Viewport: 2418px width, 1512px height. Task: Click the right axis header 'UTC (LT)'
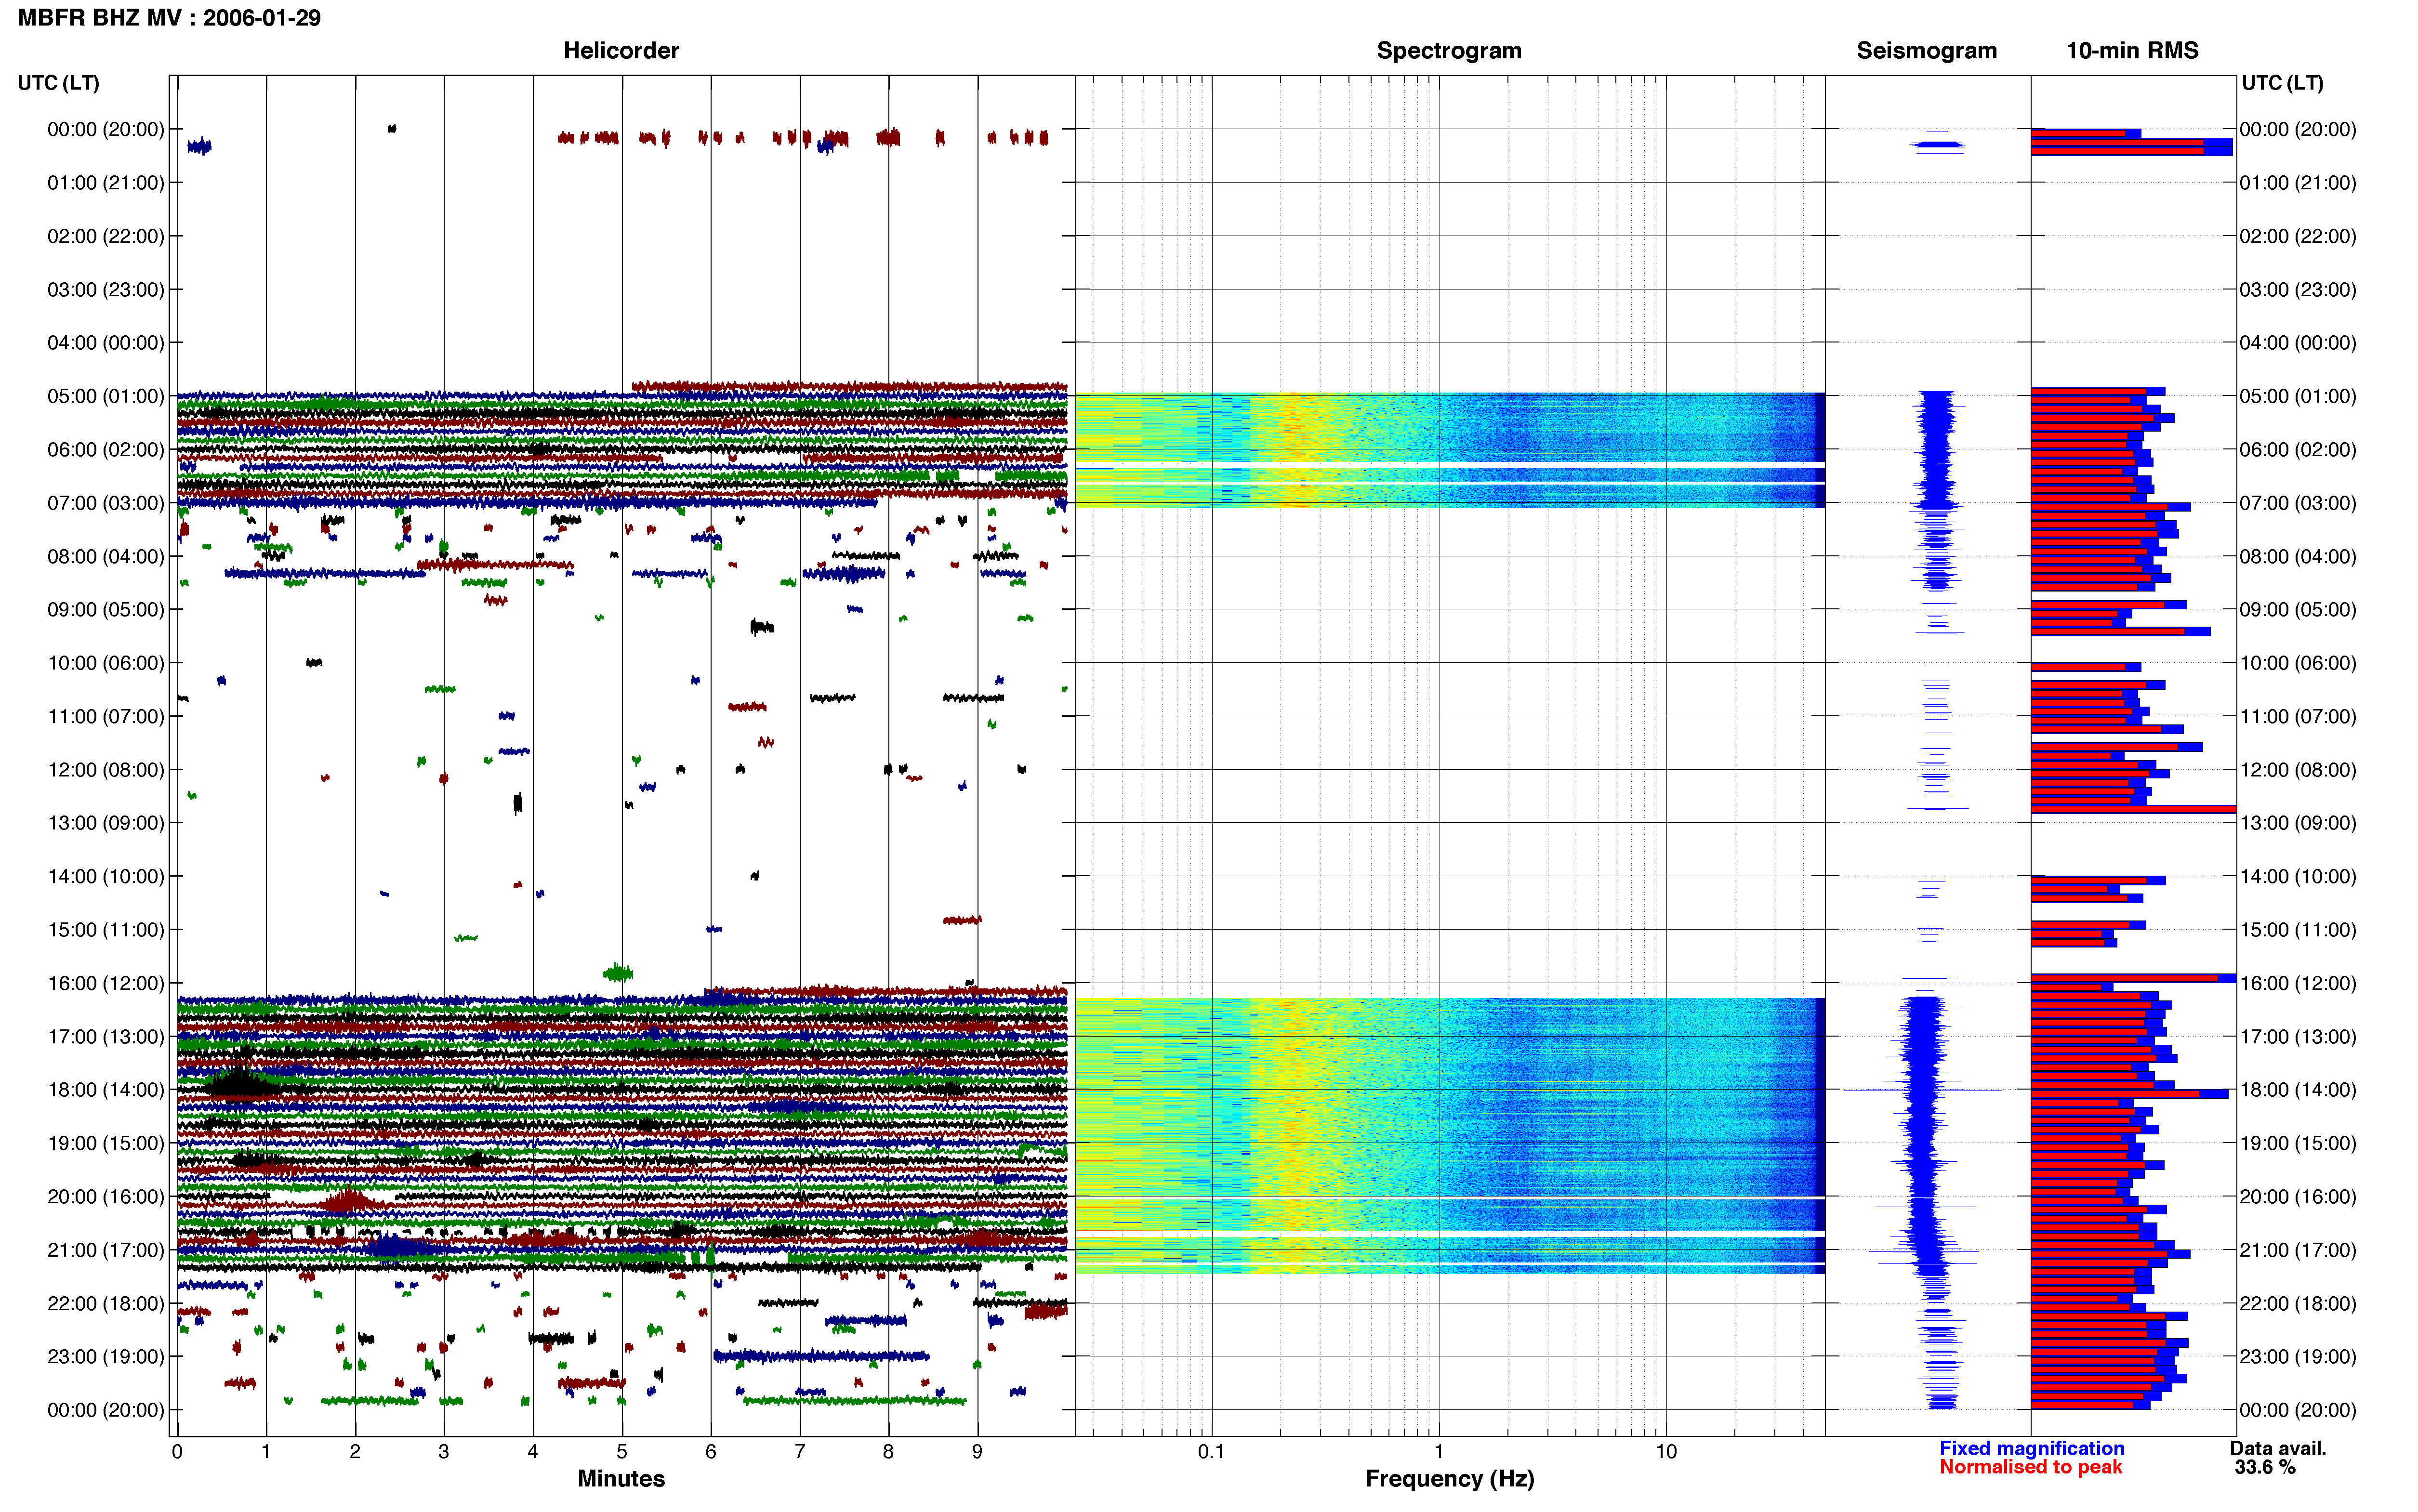tap(2282, 83)
